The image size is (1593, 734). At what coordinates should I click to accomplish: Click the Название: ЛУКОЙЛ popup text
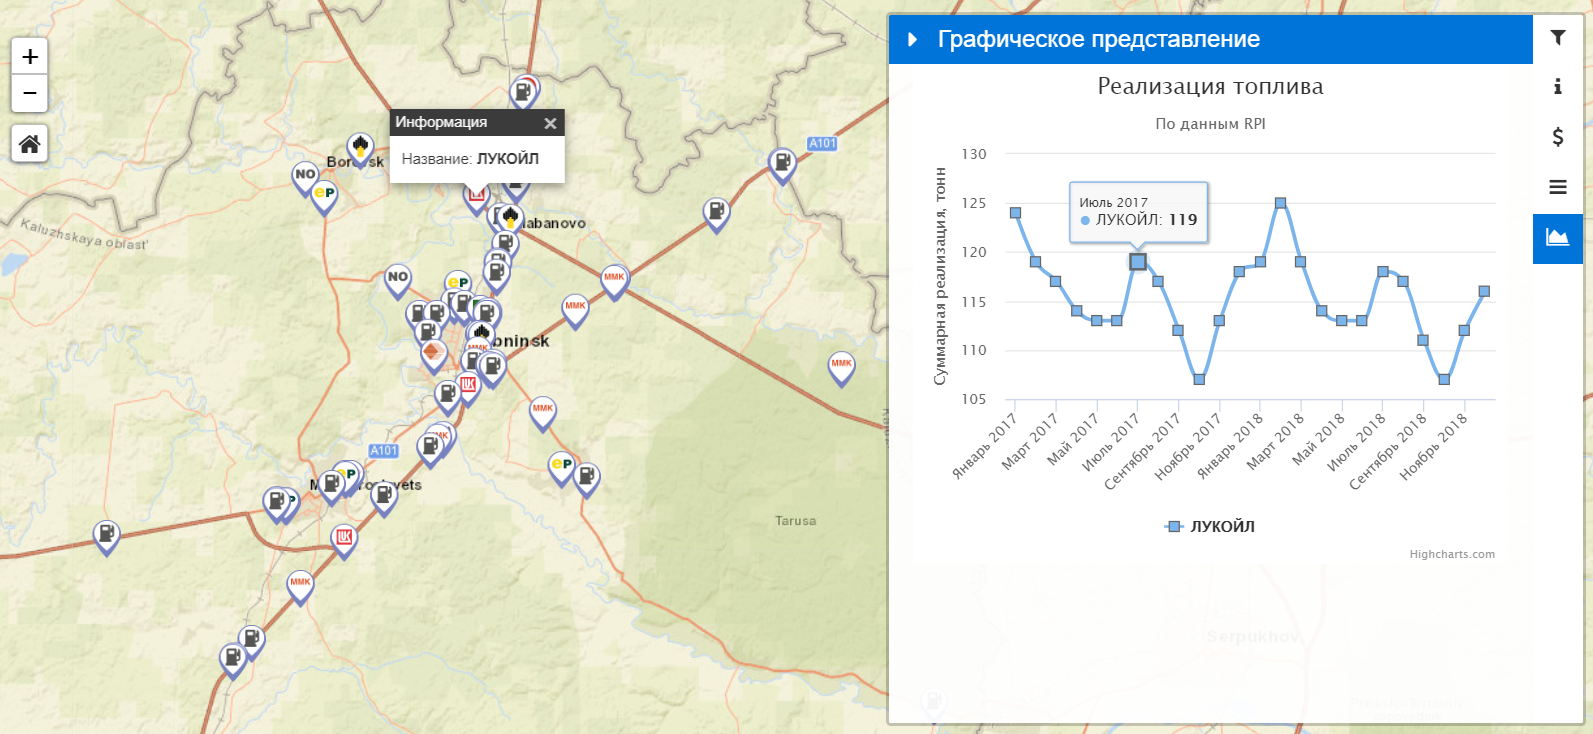pos(470,159)
